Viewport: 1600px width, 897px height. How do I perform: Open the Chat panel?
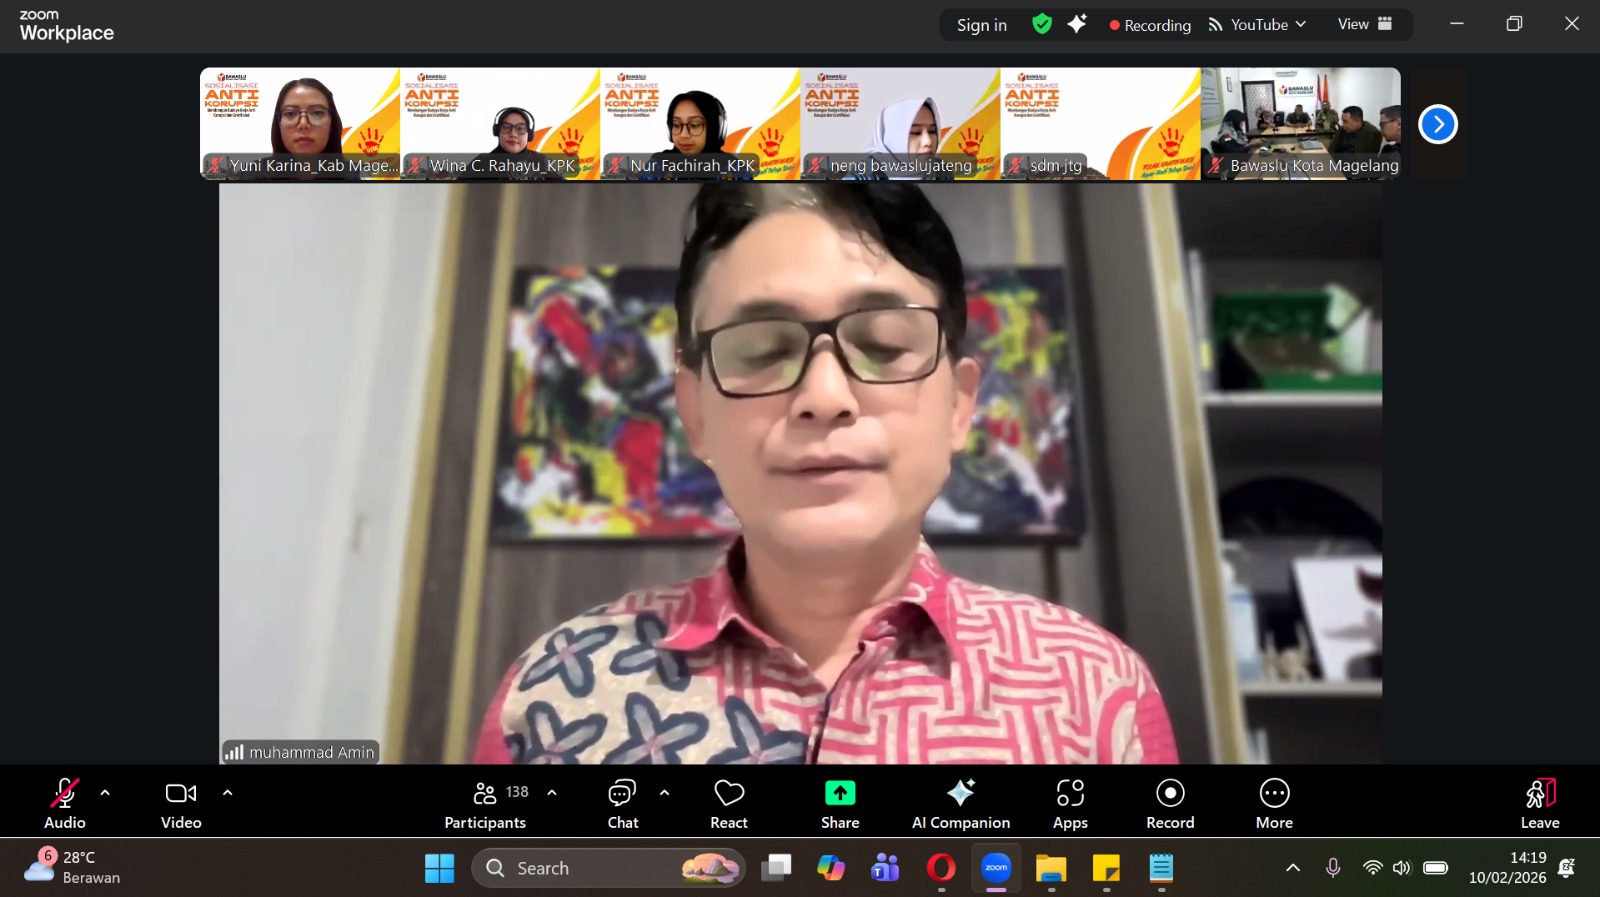click(x=623, y=803)
